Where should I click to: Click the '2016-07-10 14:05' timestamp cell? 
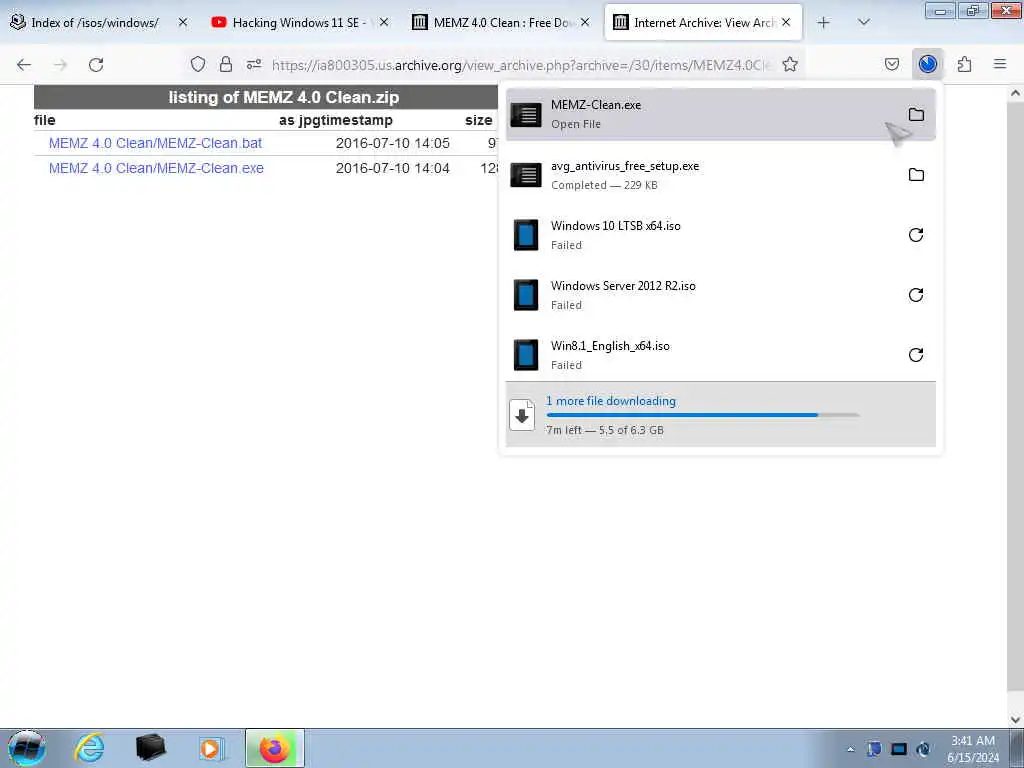pyautogui.click(x=392, y=143)
